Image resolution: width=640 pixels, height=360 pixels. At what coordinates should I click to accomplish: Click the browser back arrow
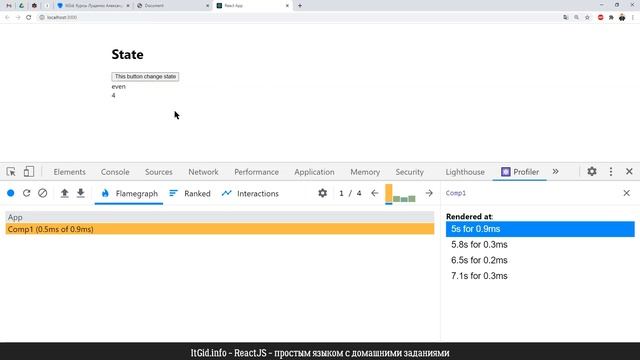pyautogui.click(x=7, y=18)
